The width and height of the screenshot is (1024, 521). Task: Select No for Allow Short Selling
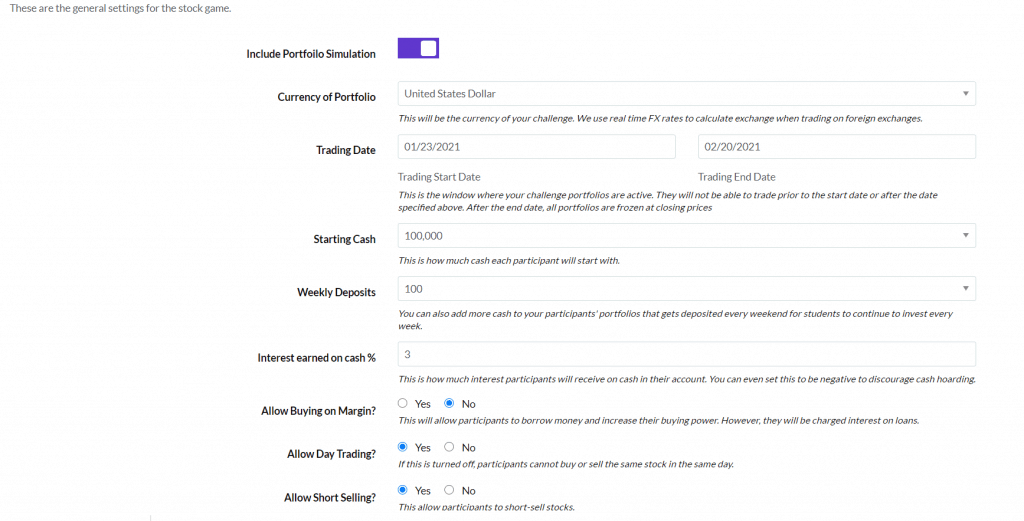449,490
